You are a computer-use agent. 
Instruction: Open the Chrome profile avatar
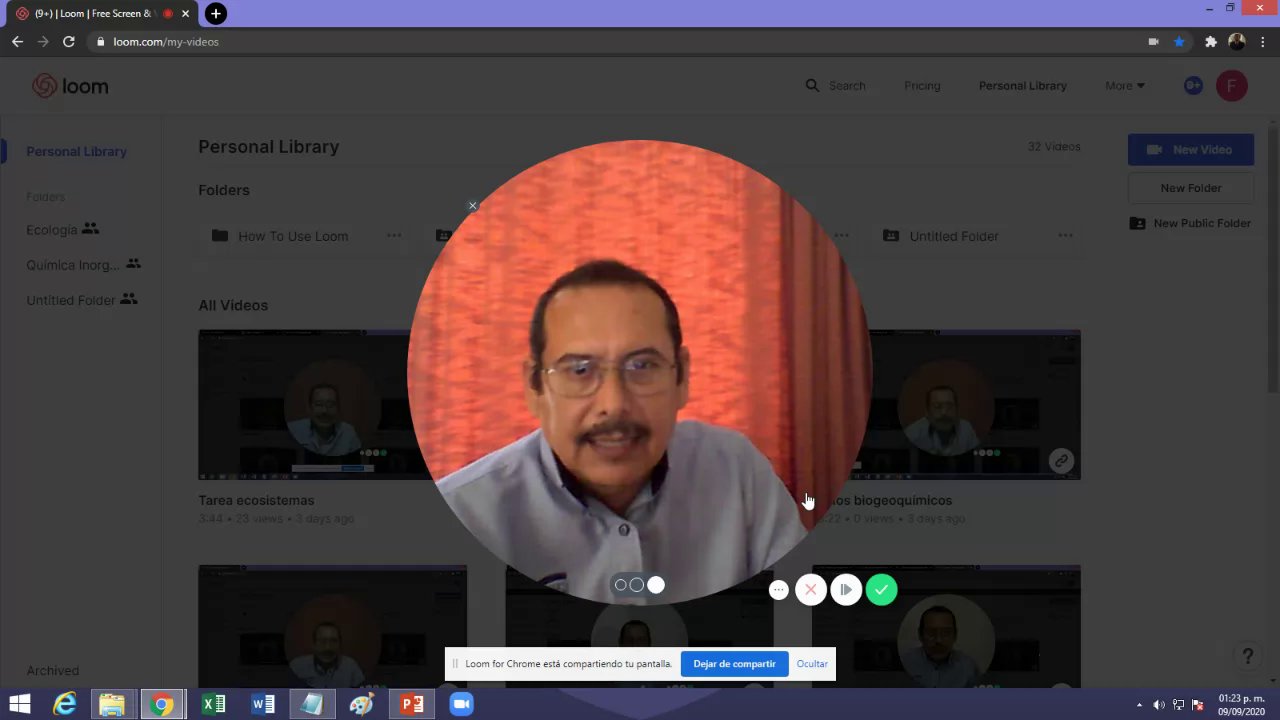click(1237, 42)
